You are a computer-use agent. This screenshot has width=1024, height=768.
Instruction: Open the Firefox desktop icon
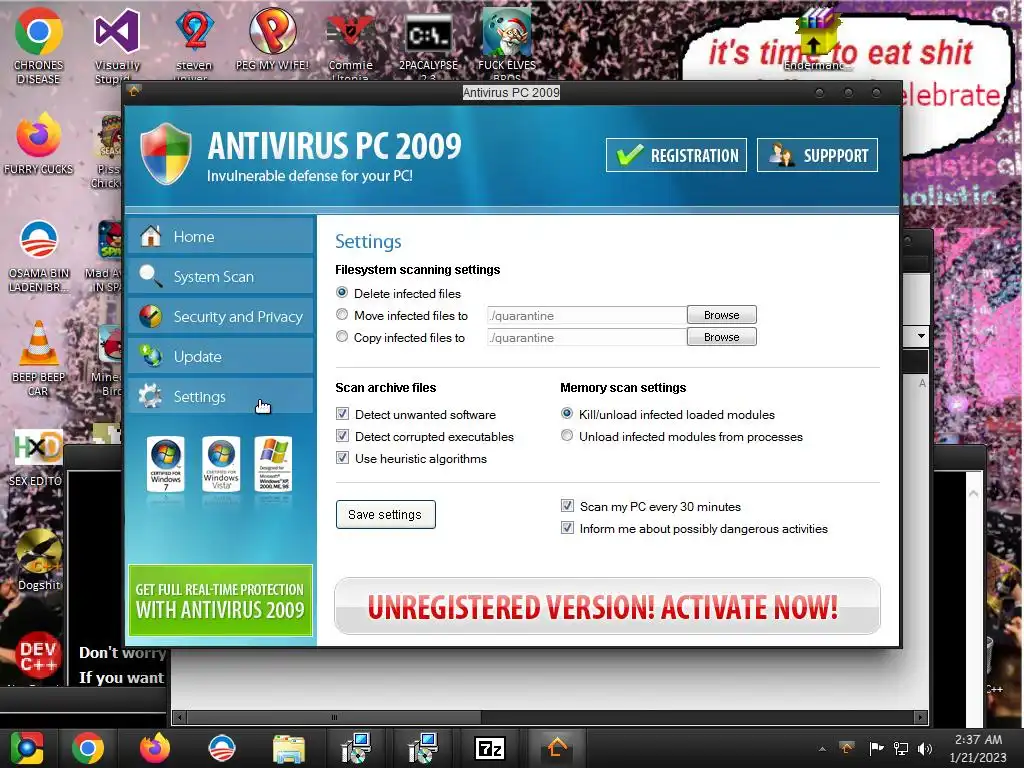39,144
